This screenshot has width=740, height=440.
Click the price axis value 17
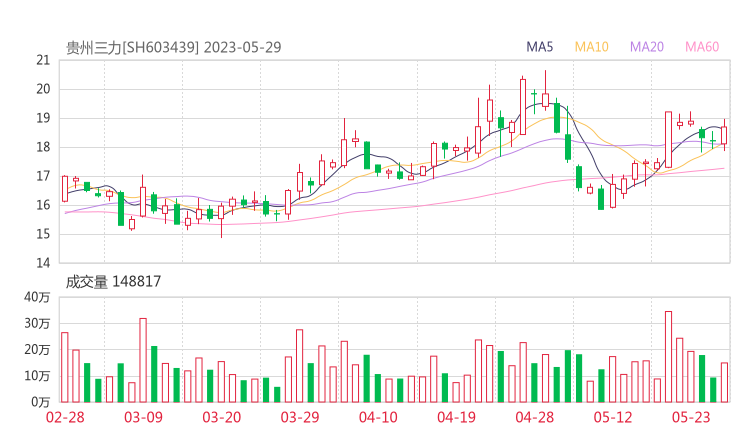tap(43, 176)
